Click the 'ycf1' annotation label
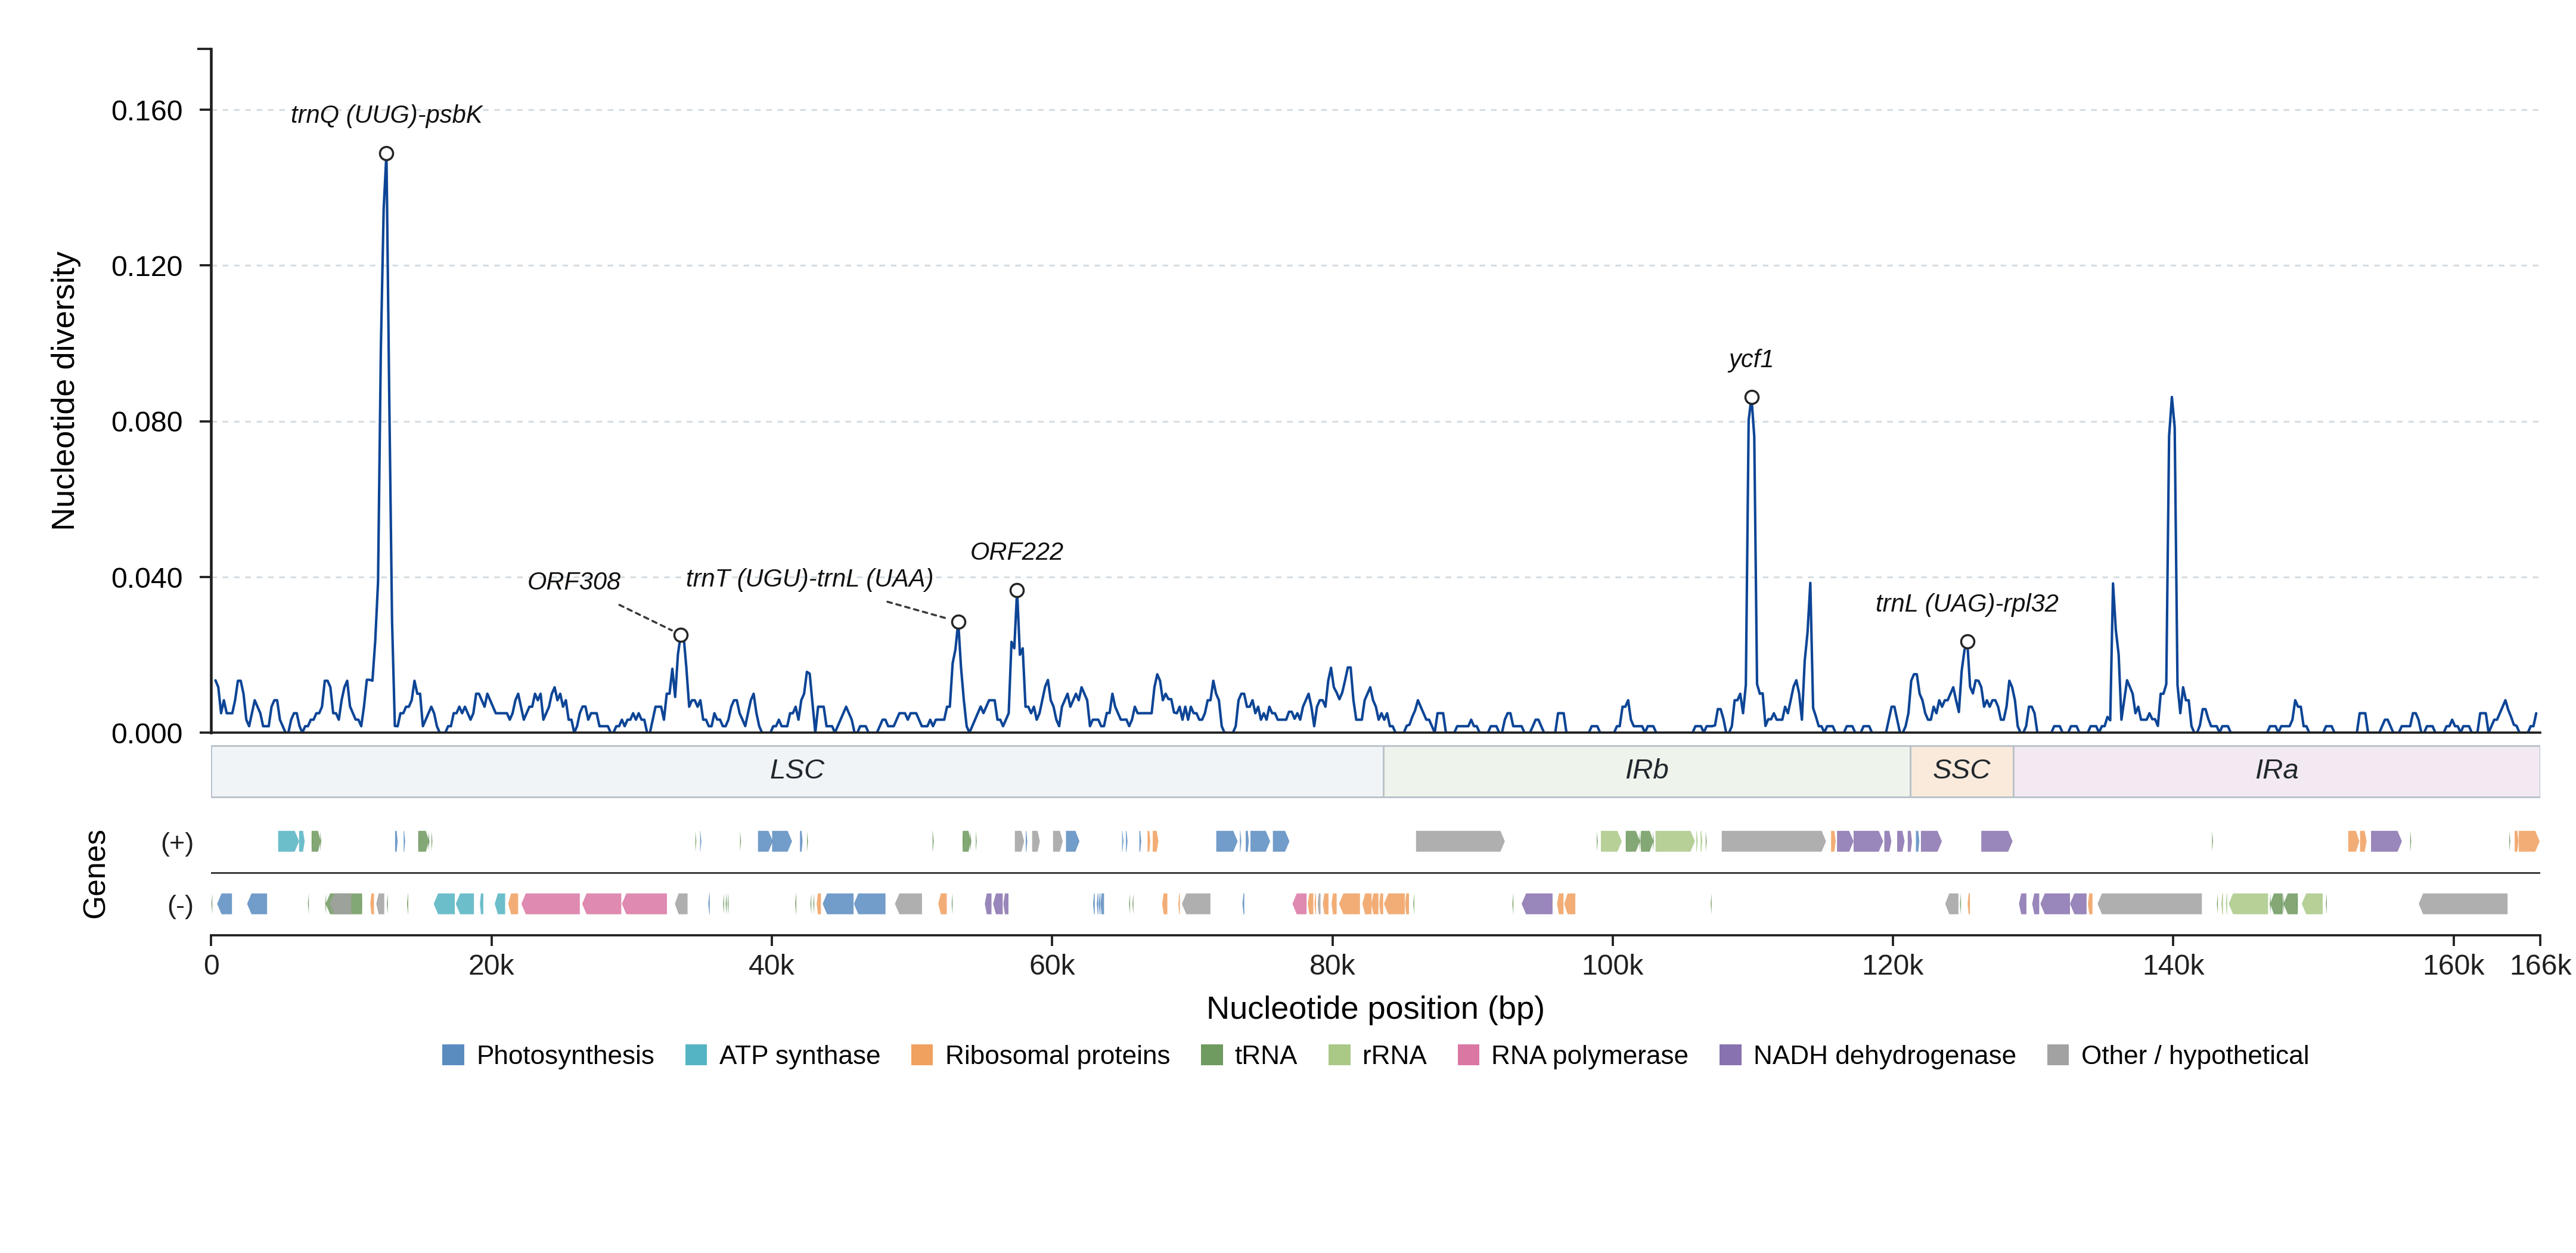Screen dimensions: 2576x1253 click(x=1751, y=359)
